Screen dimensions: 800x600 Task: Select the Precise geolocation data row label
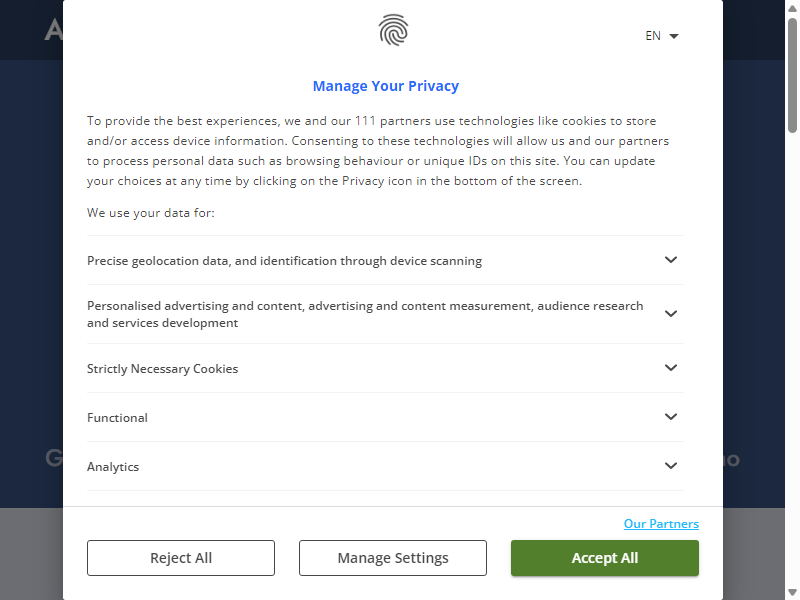[x=284, y=261]
